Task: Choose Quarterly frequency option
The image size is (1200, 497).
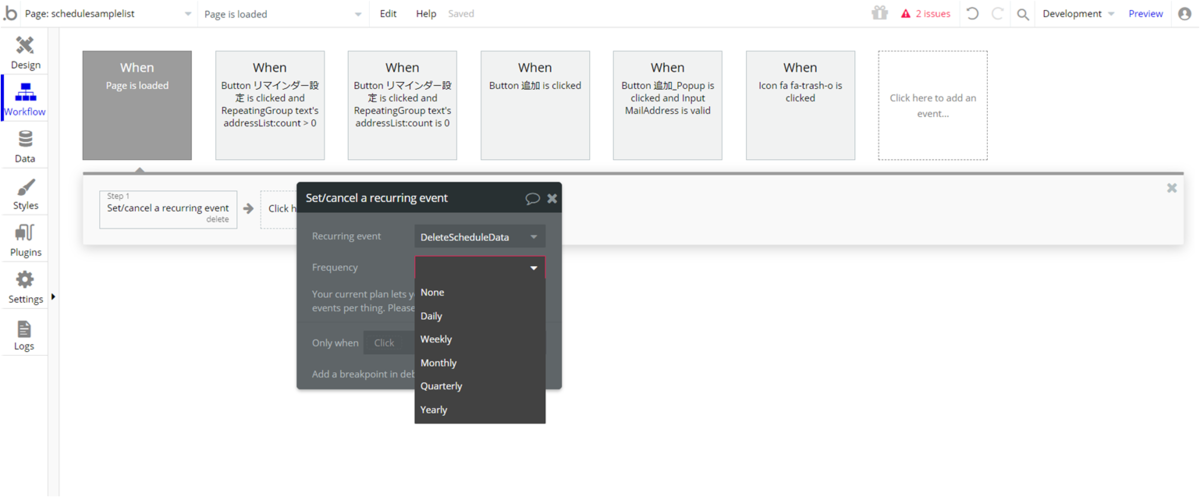Action: 480,386
